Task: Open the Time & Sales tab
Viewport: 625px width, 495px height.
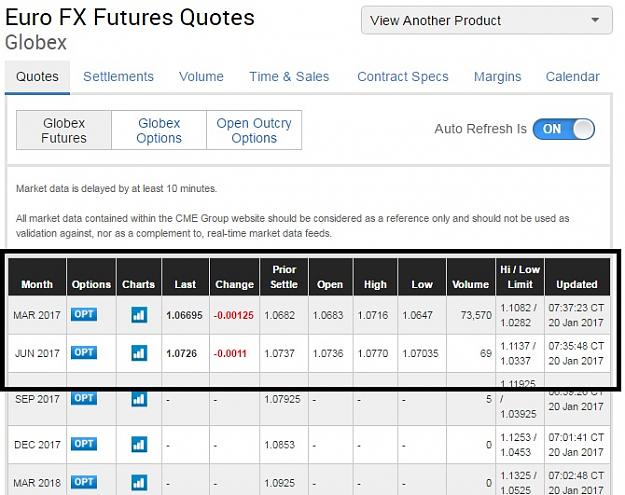Action: click(289, 77)
